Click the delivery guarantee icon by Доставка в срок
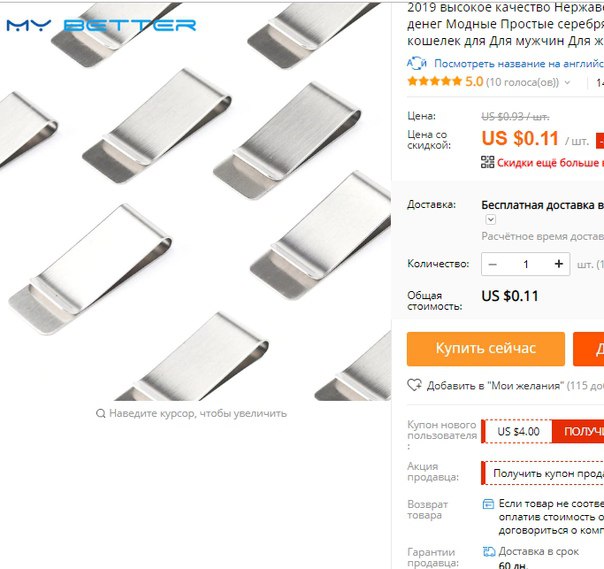Screen dimensions: 604x569 488,552
